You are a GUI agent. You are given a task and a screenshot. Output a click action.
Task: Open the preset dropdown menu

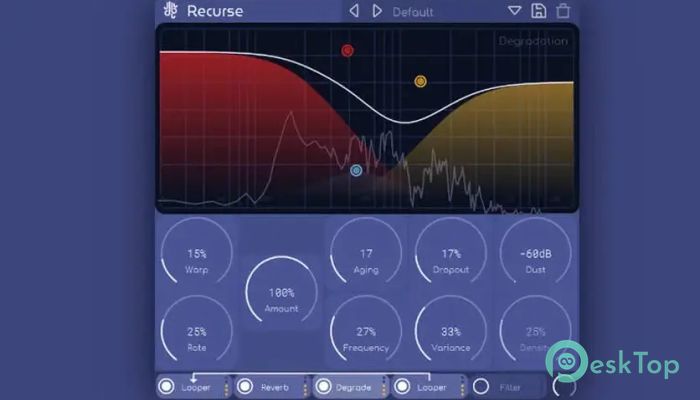[x=515, y=12]
